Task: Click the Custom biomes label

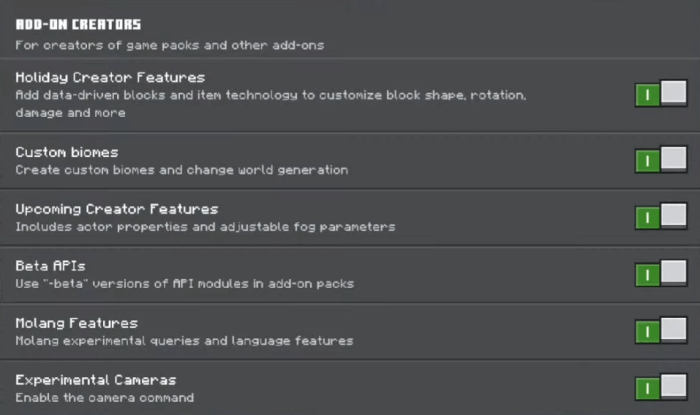Action: pos(67,152)
